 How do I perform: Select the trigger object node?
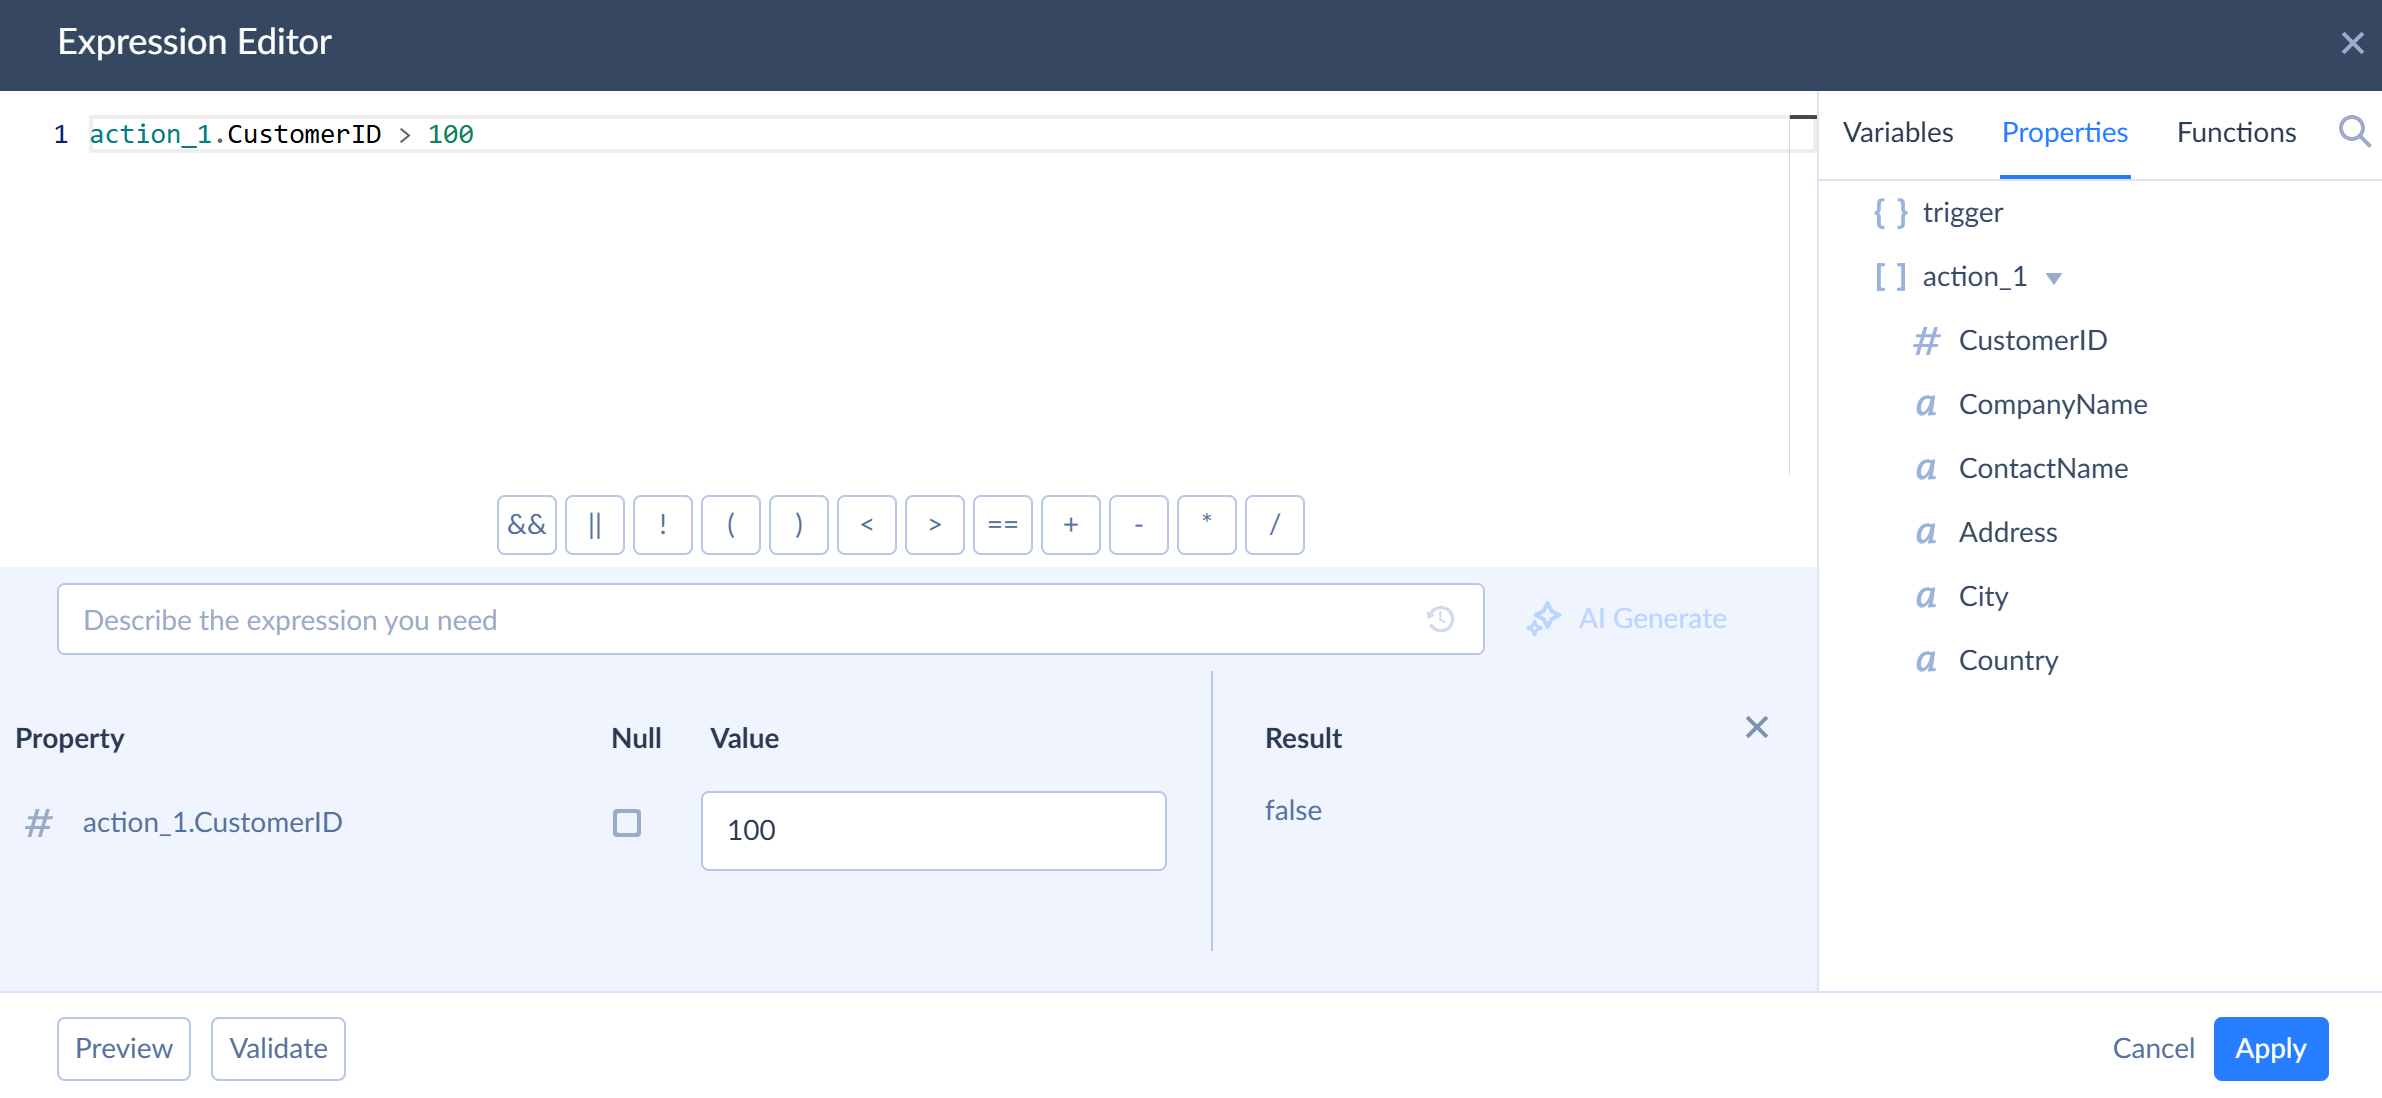[x=1961, y=212]
